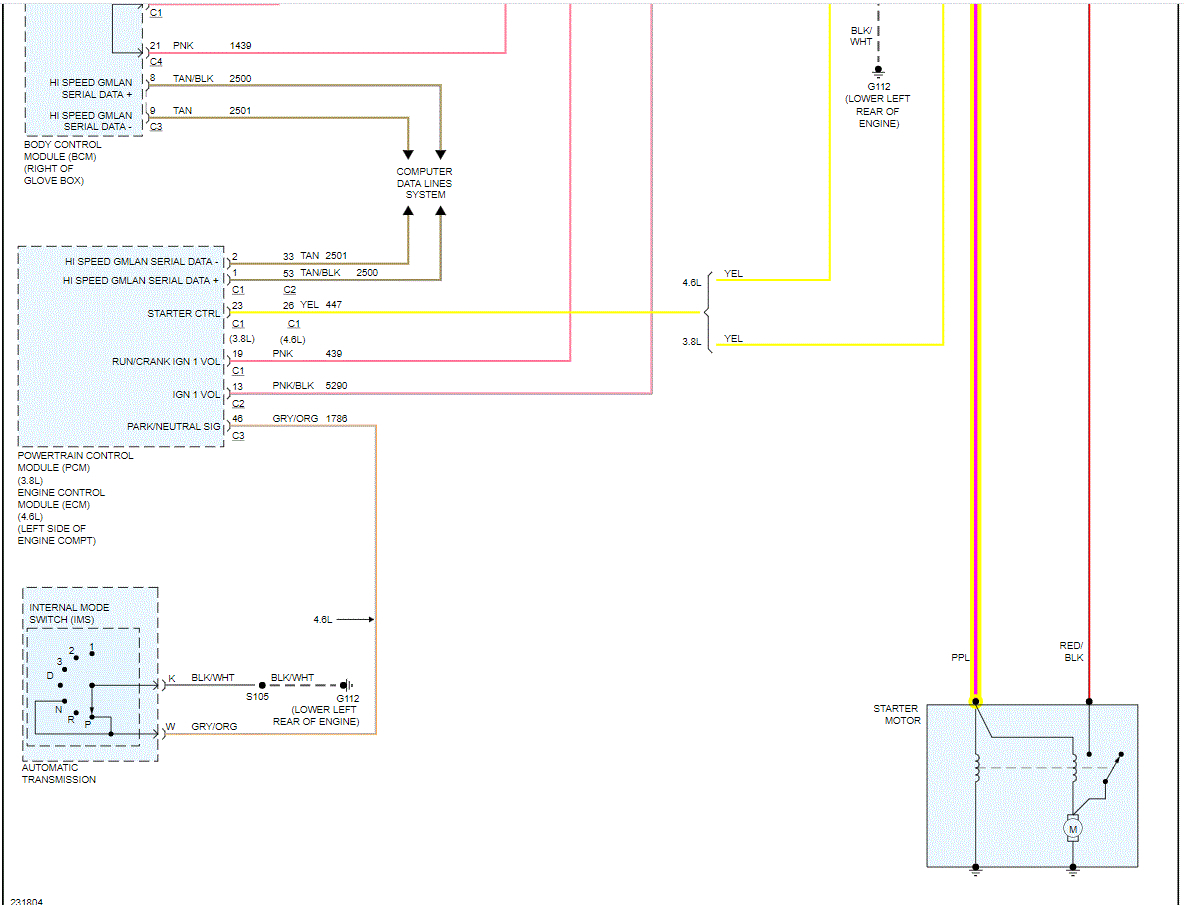Click the PNK 1439 circuit label

click(x=211, y=45)
